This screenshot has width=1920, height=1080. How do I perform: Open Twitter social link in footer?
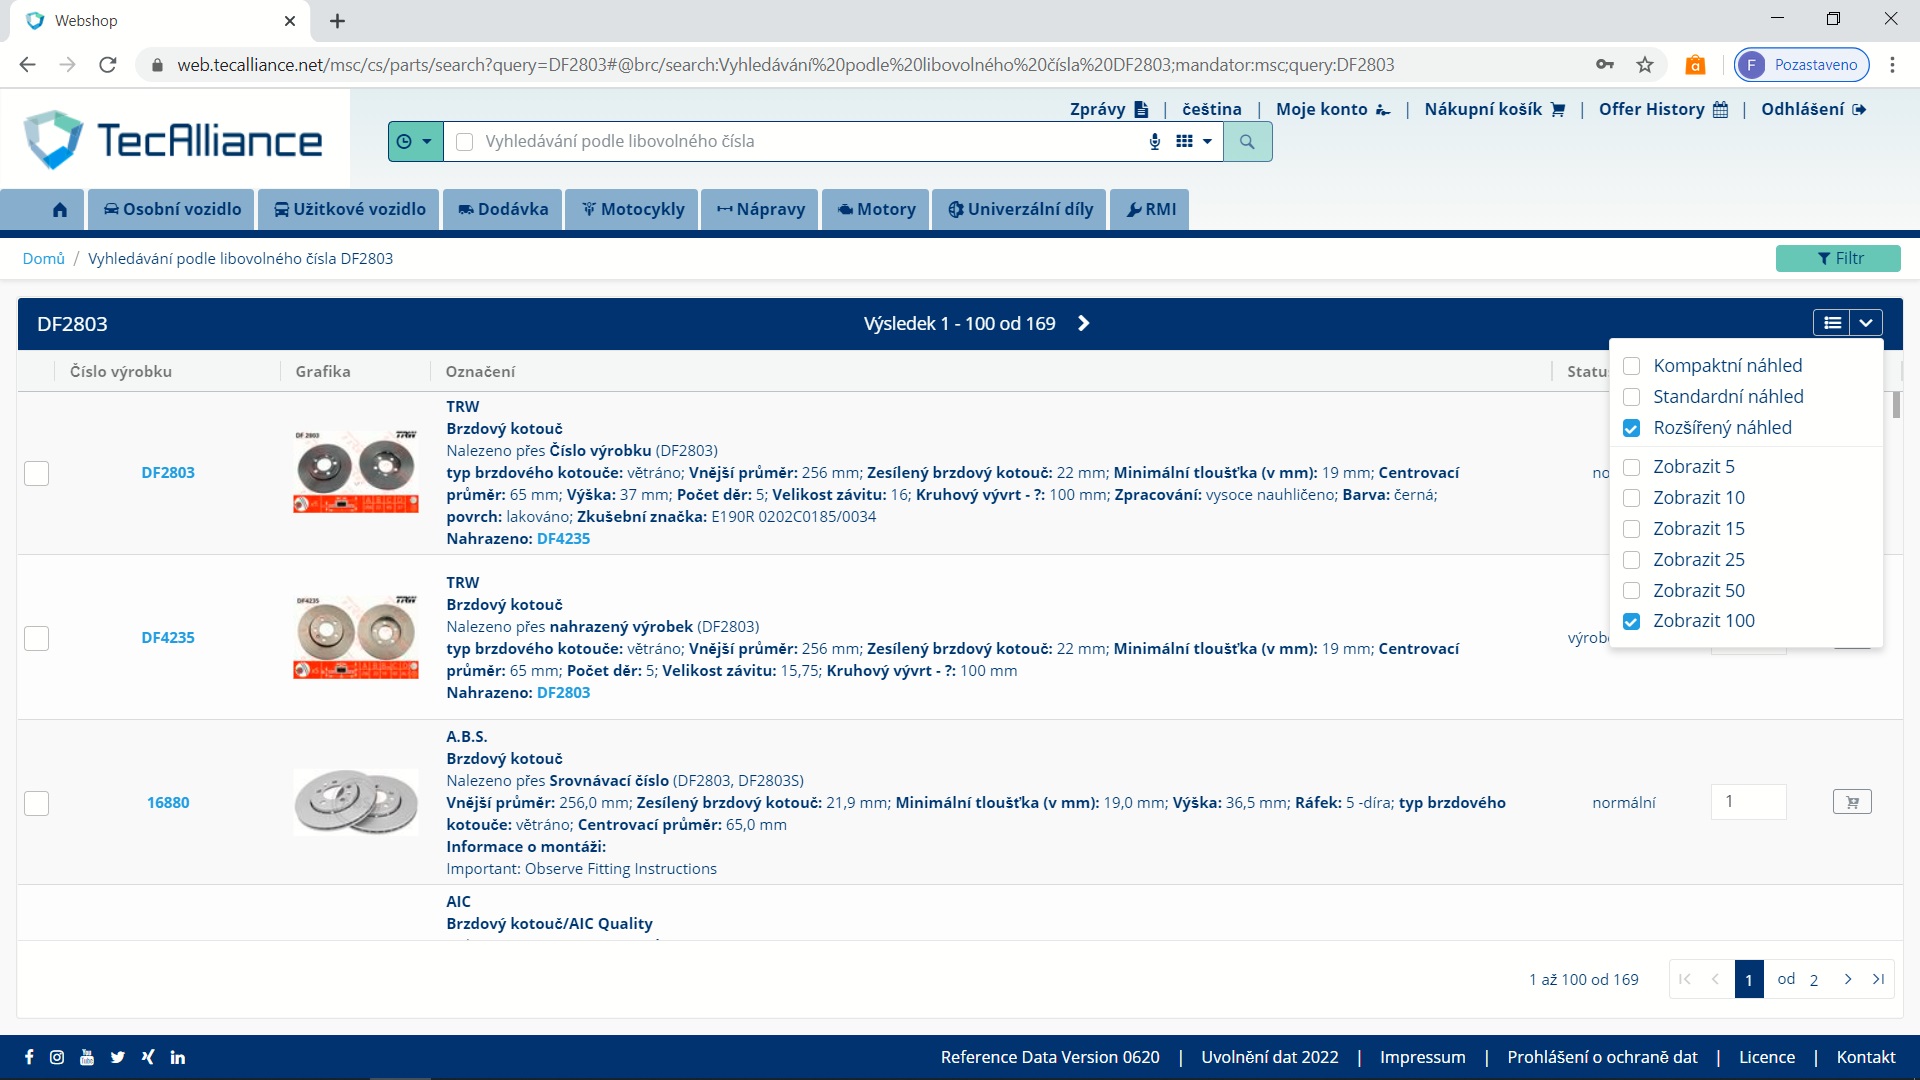point(118,1057)
